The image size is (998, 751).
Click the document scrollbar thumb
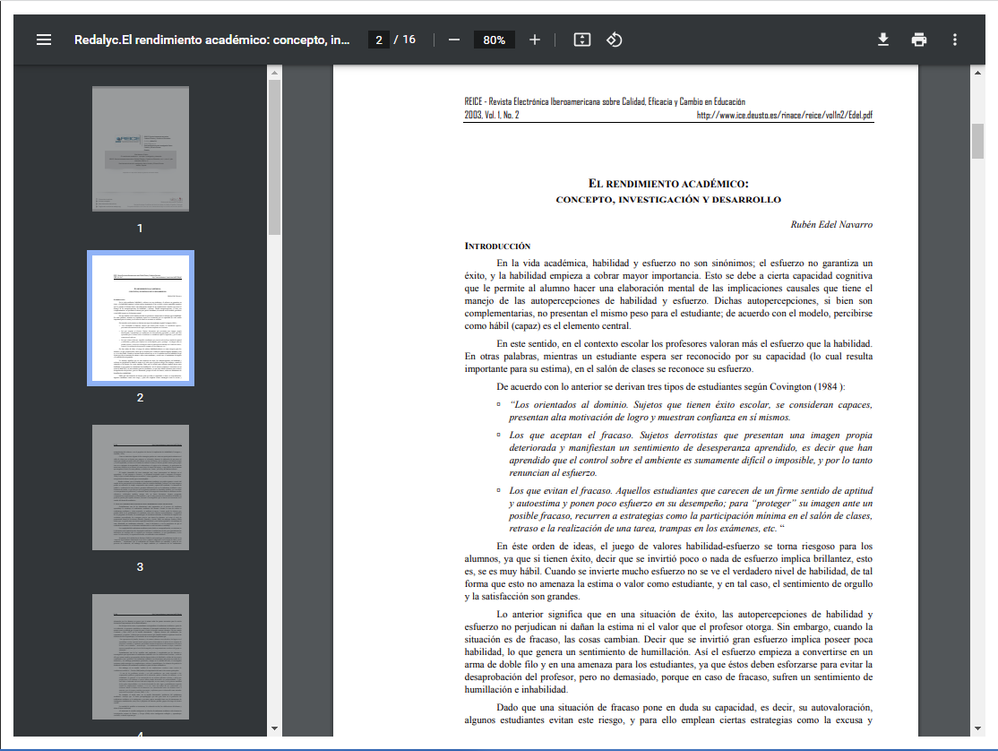[978, 141]
